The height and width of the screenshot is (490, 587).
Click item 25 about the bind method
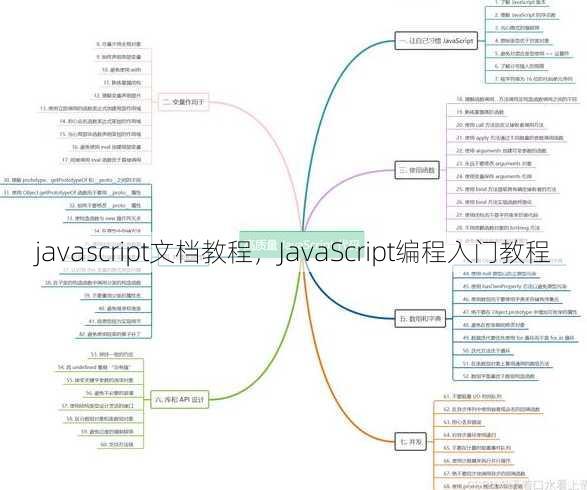coord(506,189)
